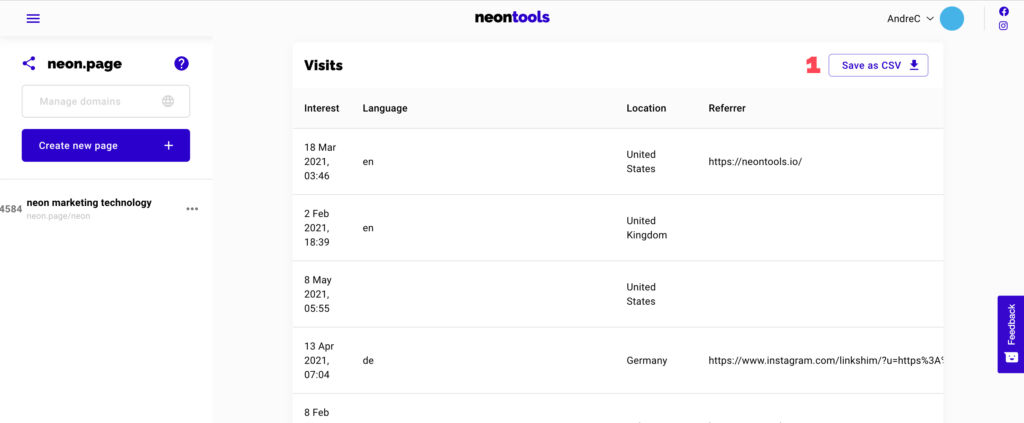Screen dimensions: 1024x423
Task: Click the Visits heading
Action: click(323, 65)
